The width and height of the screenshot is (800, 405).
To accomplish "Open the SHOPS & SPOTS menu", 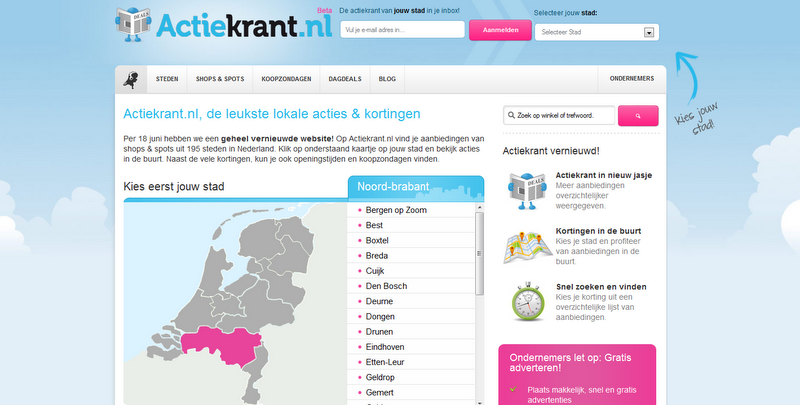I will pos(220,79).
